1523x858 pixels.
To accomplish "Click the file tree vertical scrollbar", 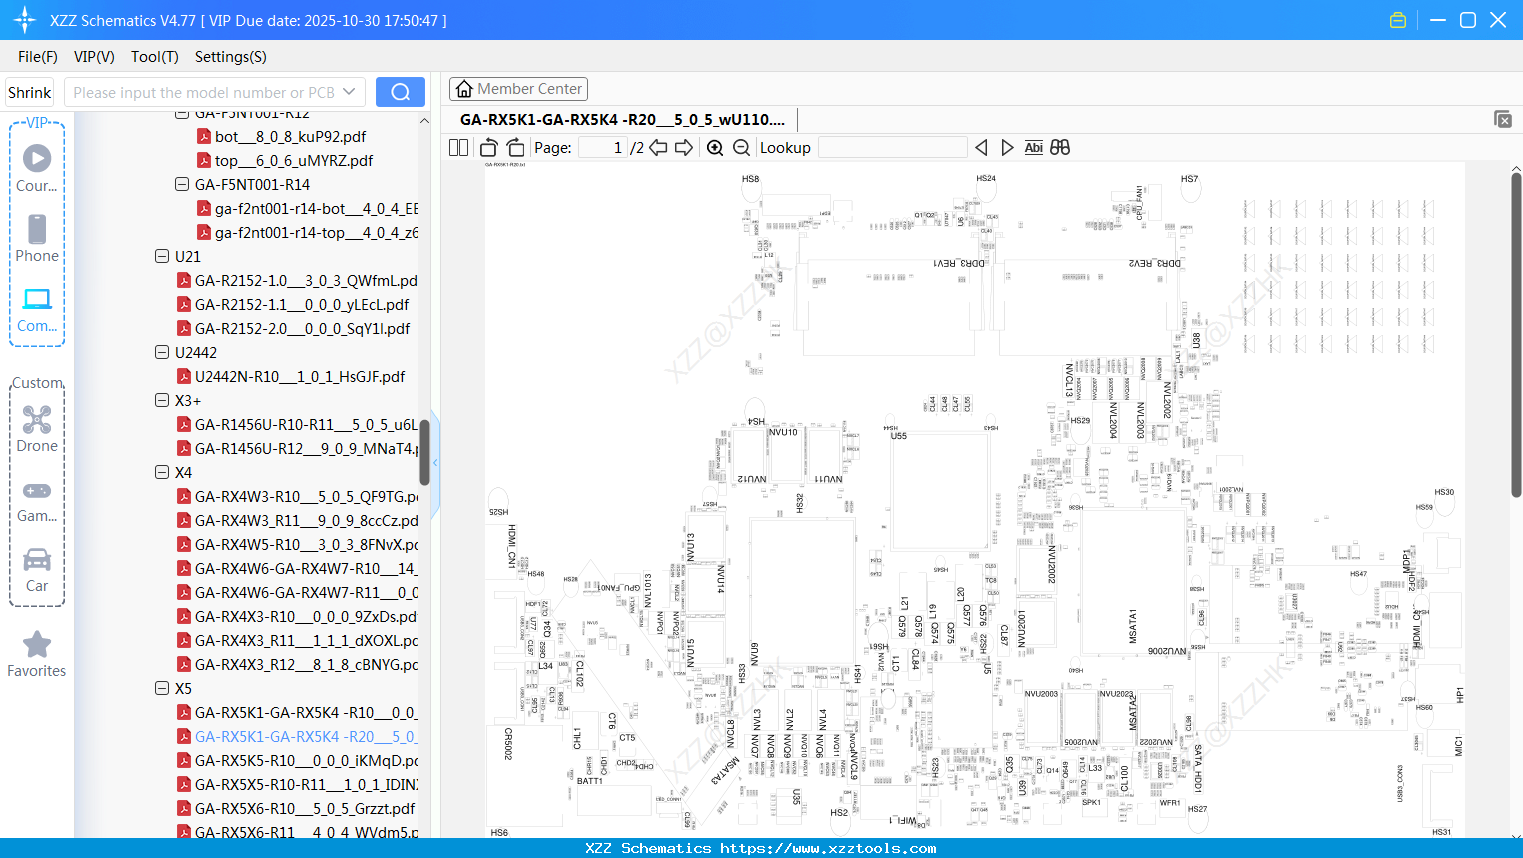I will pyautogui.click(x=424, y=452).
